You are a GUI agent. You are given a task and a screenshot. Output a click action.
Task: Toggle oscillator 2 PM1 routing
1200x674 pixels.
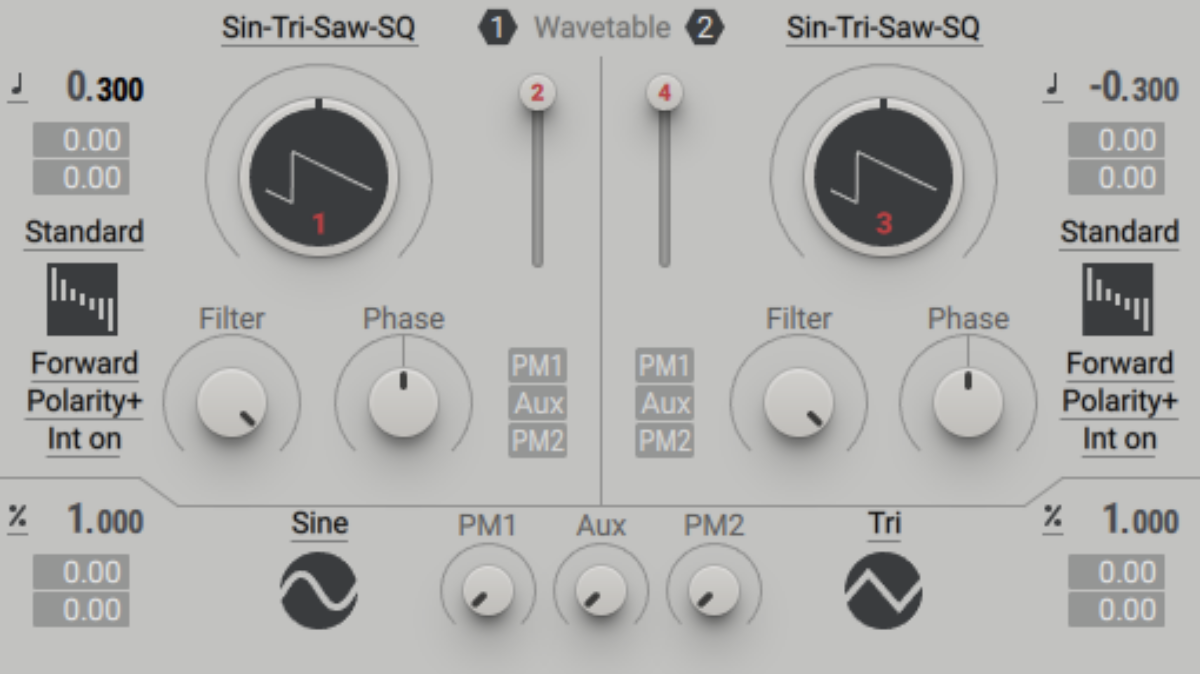[x=665, y=366]
